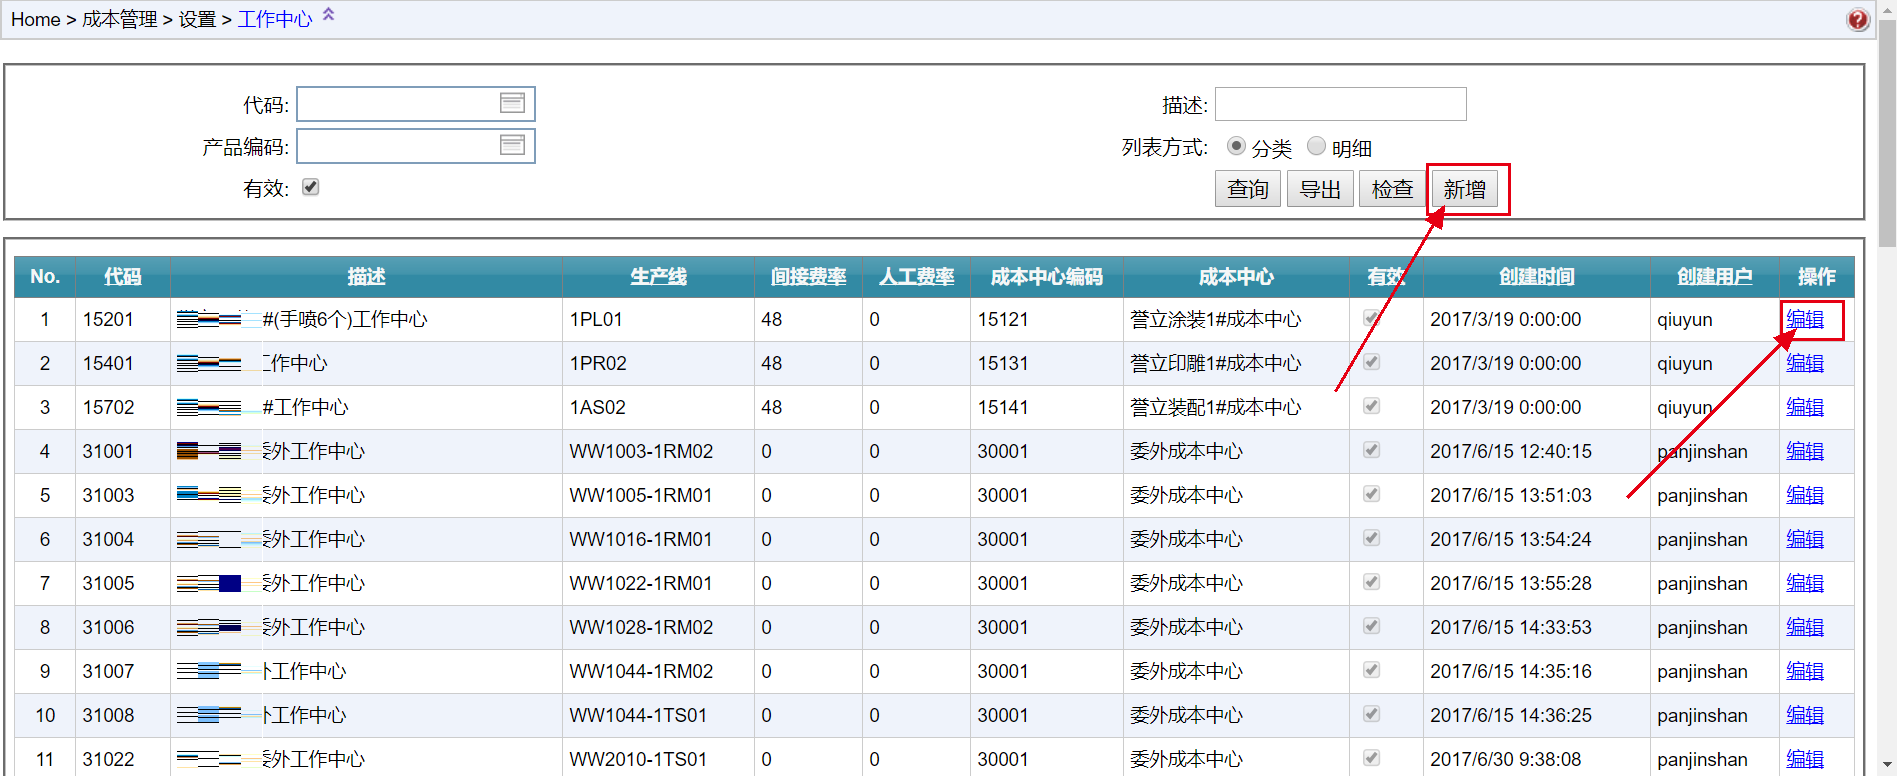
Task: Open the 代码 field lookup icon
Action: 512,103
